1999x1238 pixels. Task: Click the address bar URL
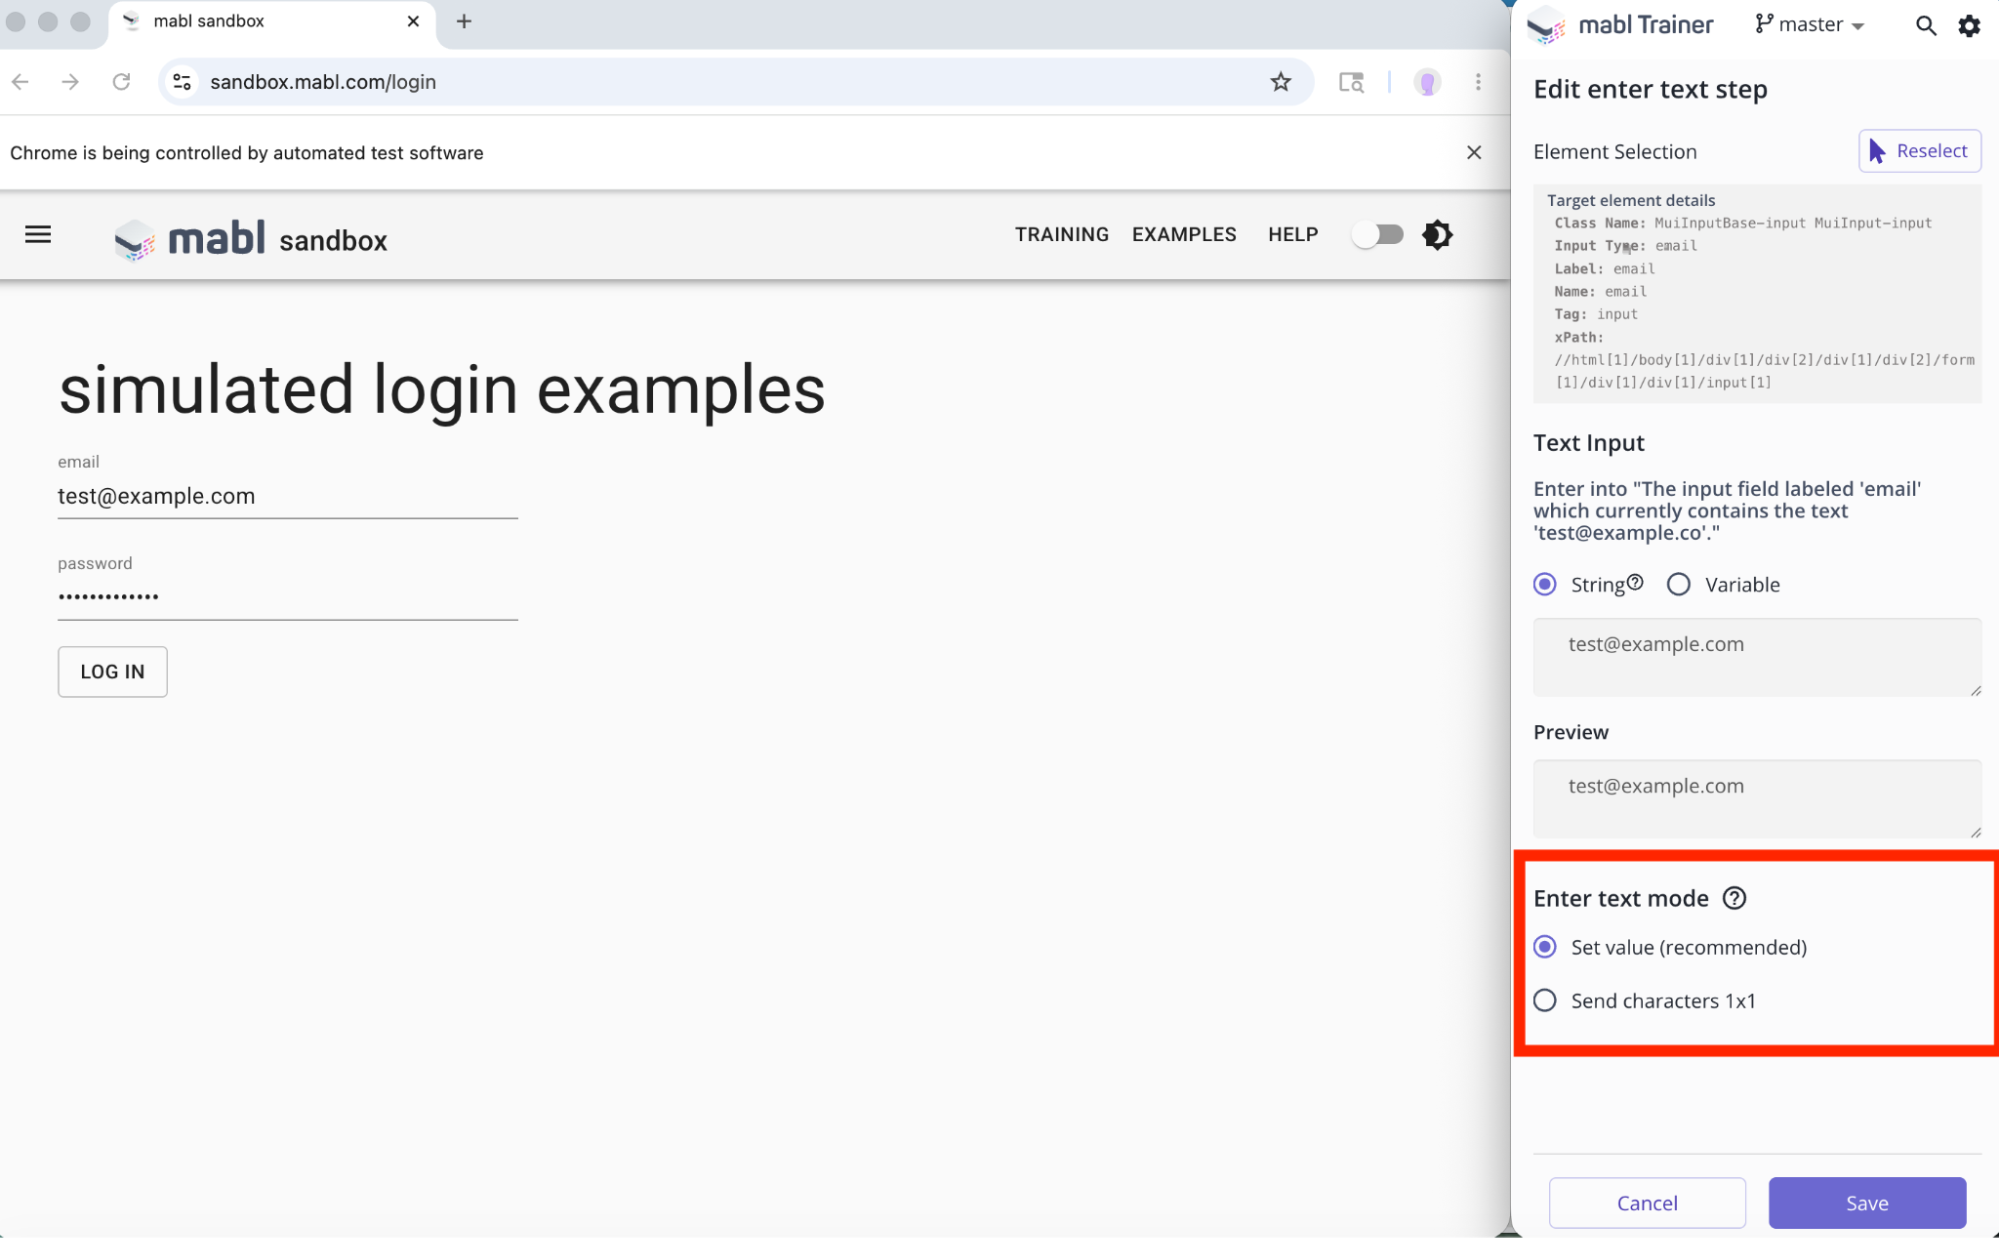(323, 82)
